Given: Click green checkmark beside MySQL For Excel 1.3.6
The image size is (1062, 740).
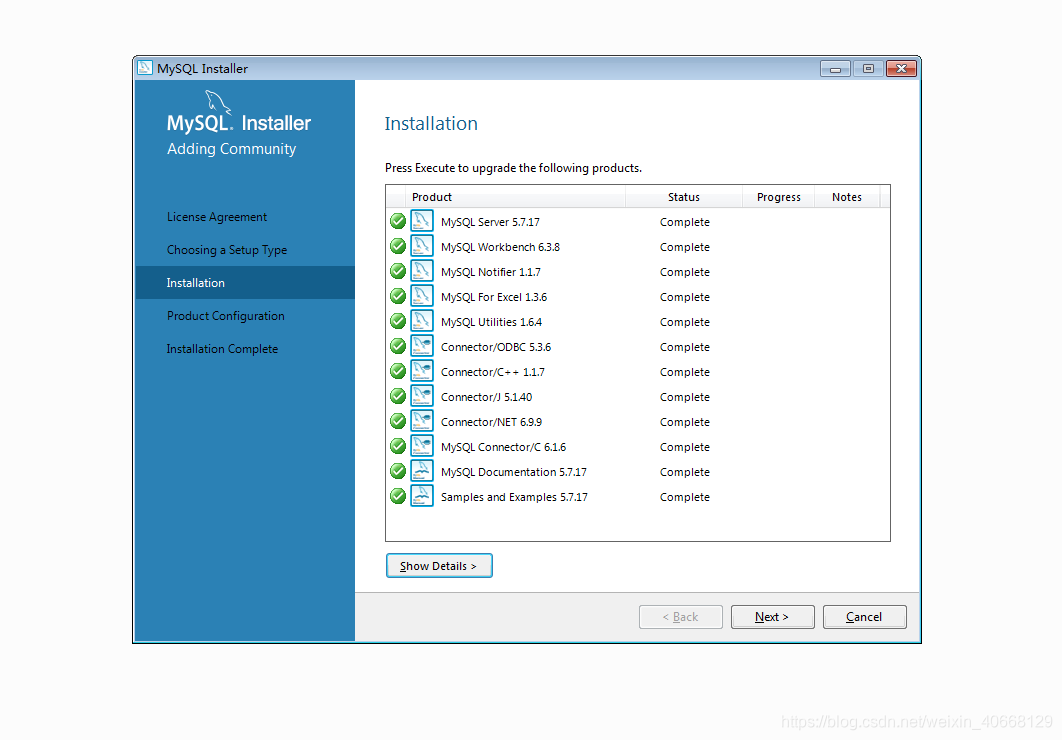Looking at the screenshot, I should click(398, 297).
